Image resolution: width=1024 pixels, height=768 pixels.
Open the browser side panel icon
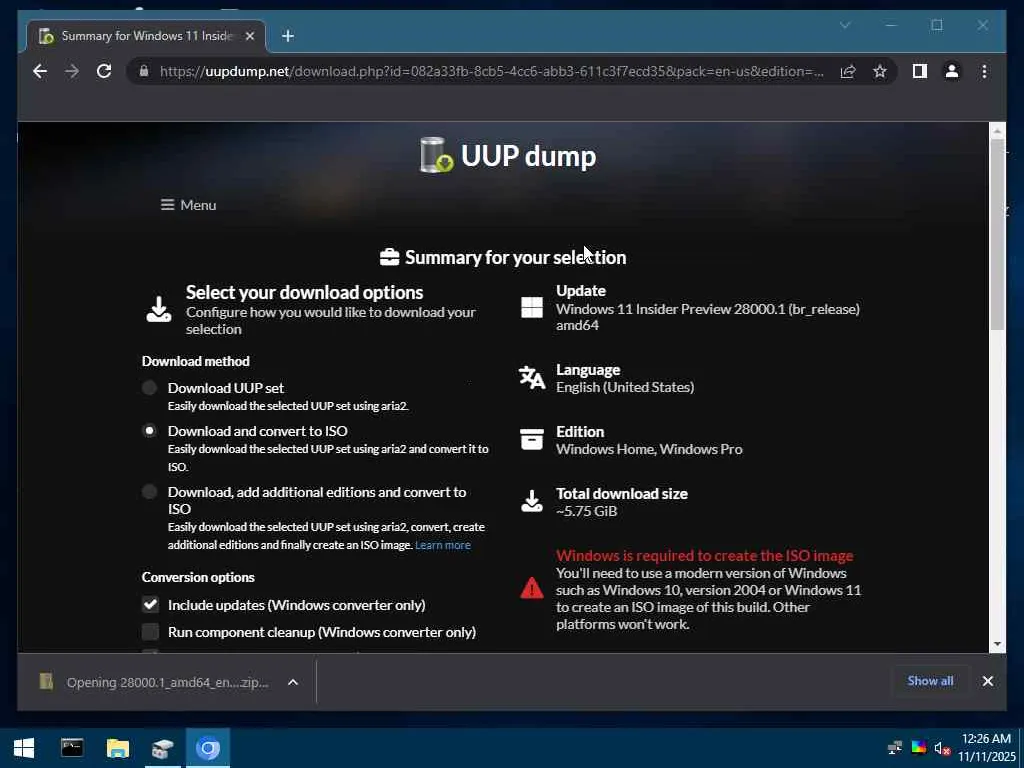pos(920,71)
